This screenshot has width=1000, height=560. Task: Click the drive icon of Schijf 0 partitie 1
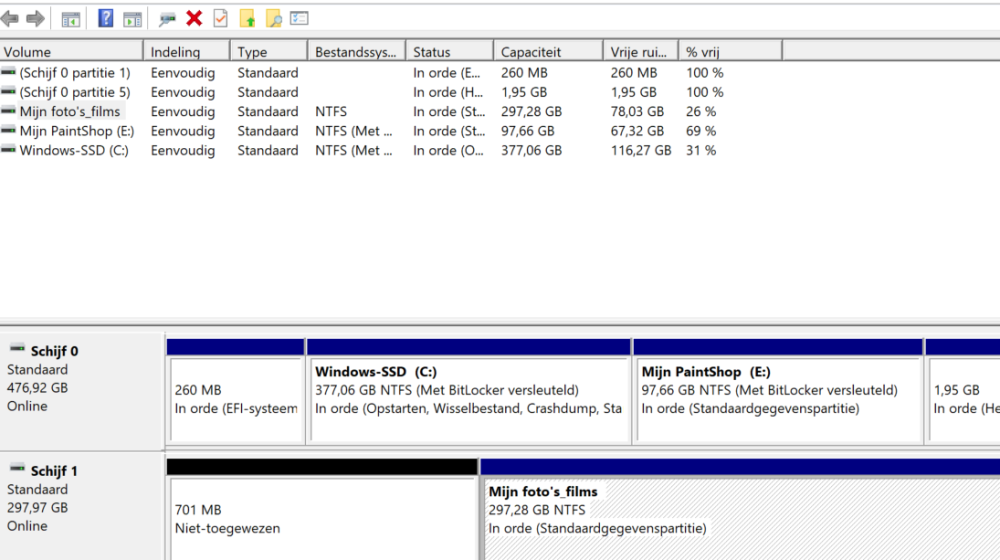click(x=8, y=72)
